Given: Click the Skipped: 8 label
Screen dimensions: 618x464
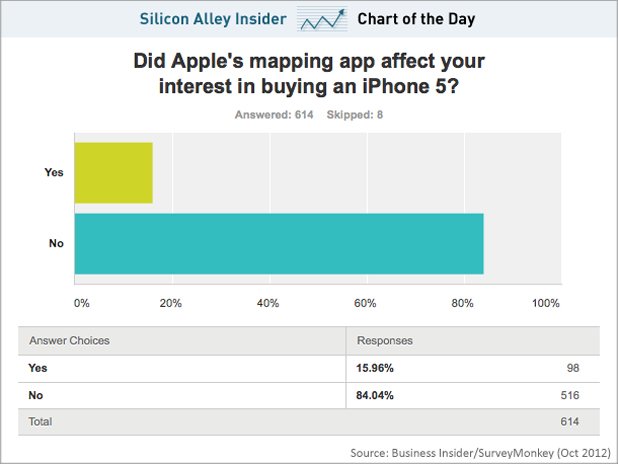Looking at the screenshot, I should [x=355, y=115].
